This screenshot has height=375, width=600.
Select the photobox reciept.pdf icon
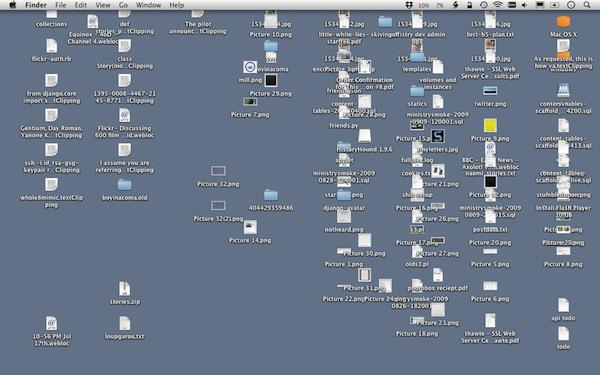point(438,275)
